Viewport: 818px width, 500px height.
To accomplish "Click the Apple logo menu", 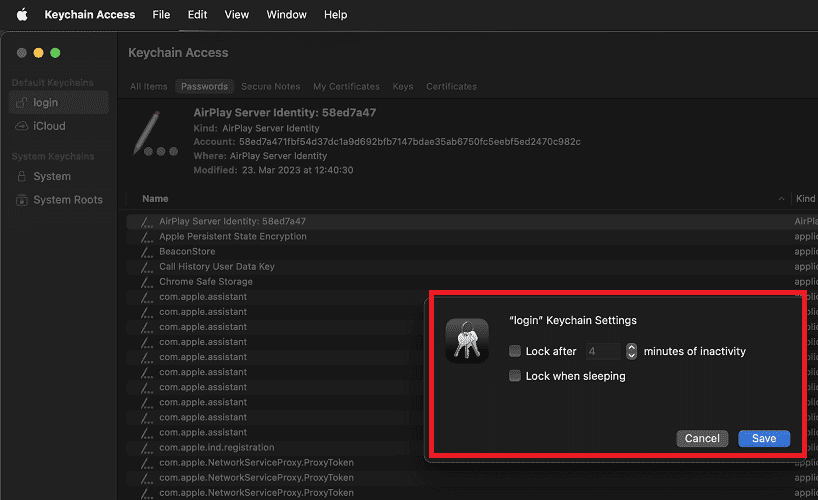I will click(x=22, y=15).
